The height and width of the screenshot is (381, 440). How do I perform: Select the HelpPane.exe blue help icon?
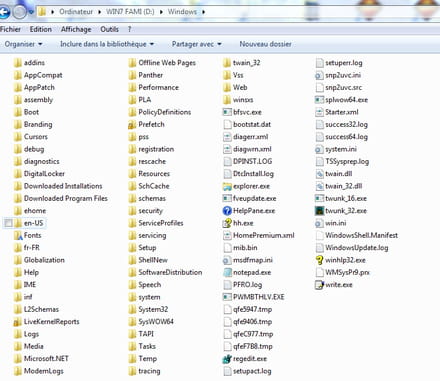click(227, 211)
